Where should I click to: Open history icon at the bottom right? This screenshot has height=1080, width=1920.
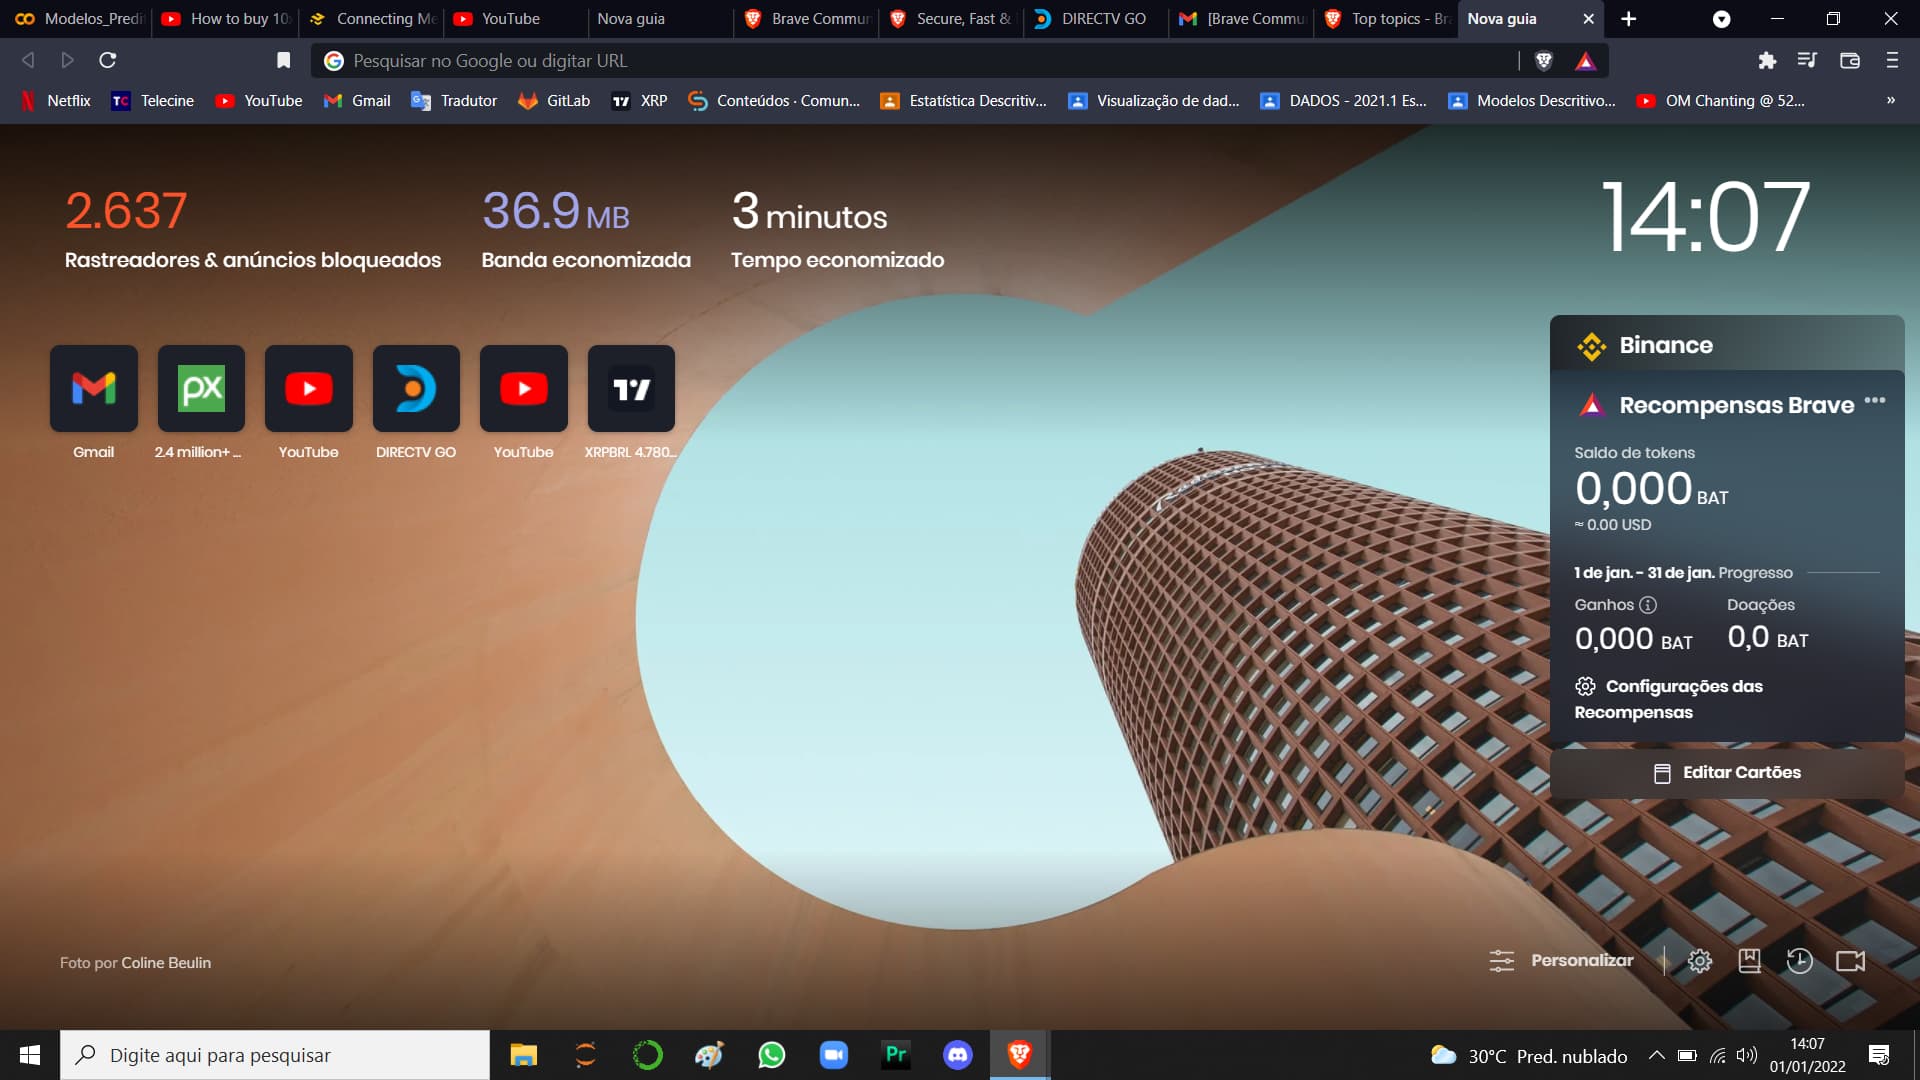tap(1799, 961)
